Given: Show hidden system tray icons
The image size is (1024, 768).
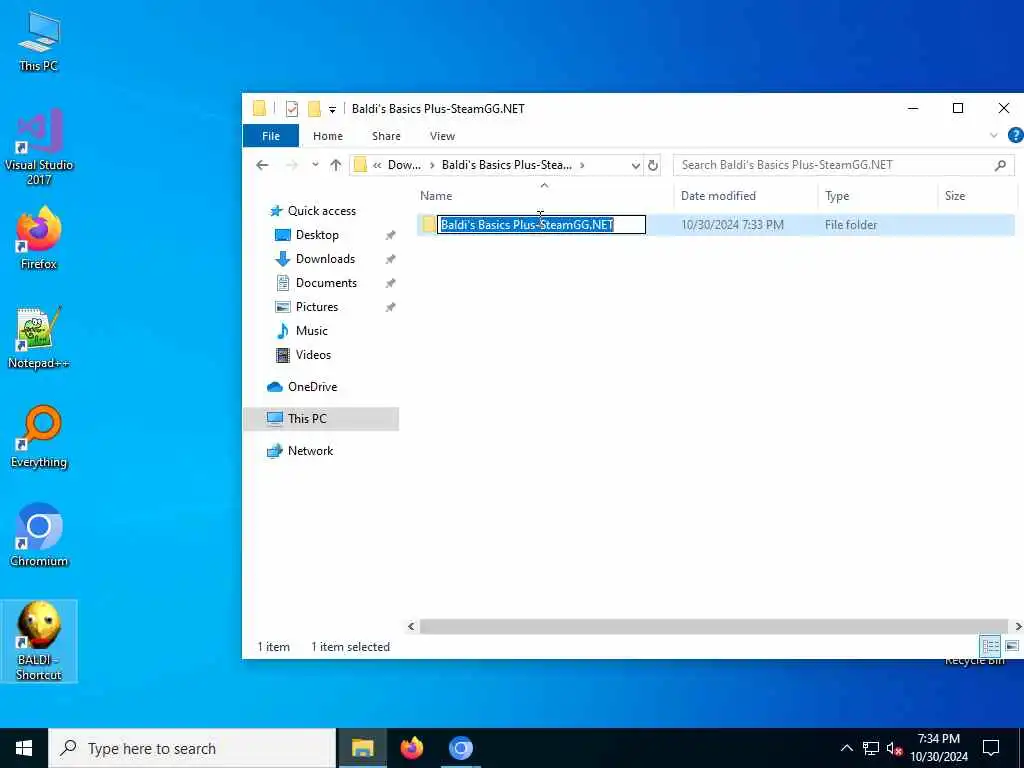Looking at the screenshot, I should pos(846,748).
